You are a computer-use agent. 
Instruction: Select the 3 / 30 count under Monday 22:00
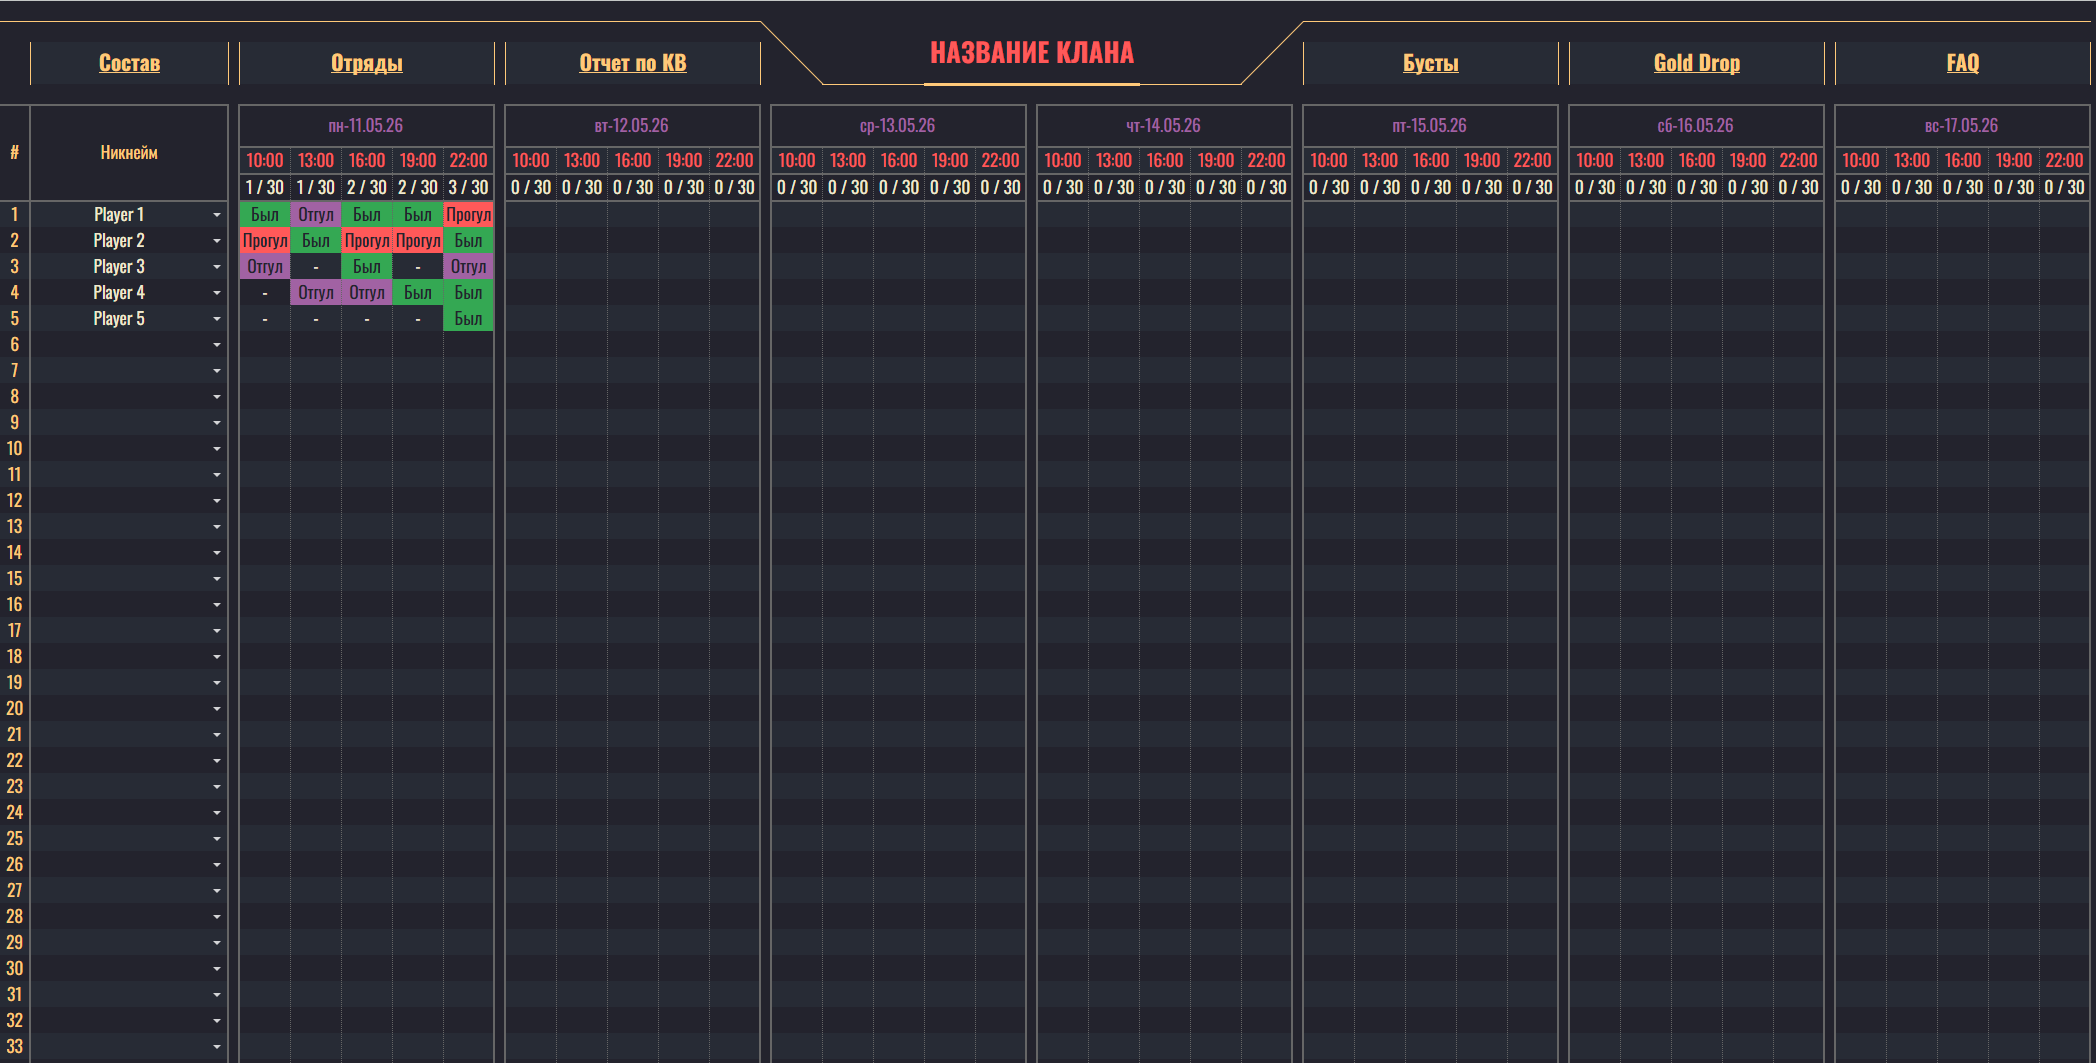pyautogui.click(x=468, y=188)
